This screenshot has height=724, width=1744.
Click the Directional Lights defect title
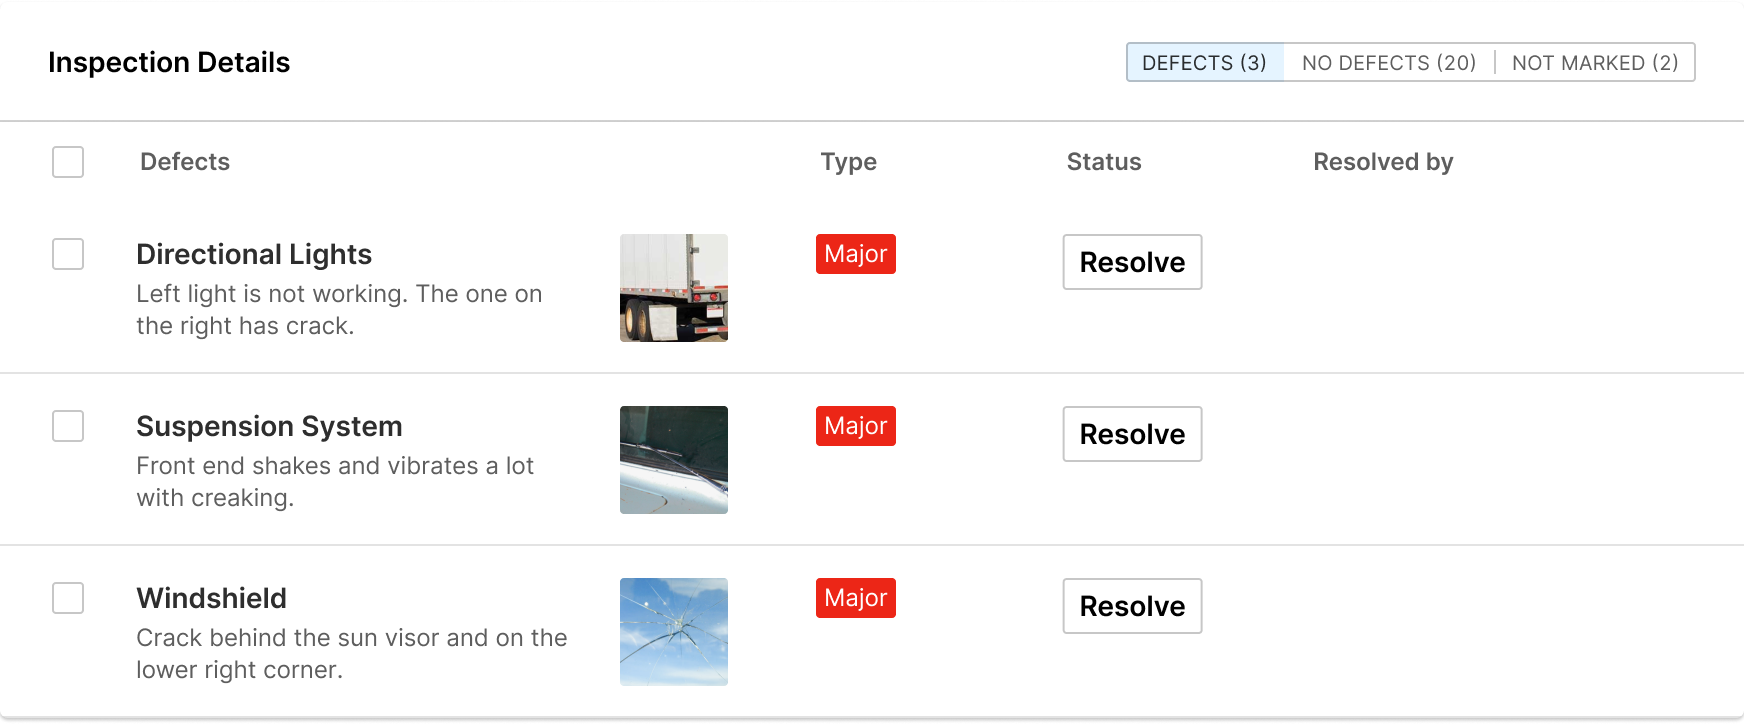coord(254,254)
